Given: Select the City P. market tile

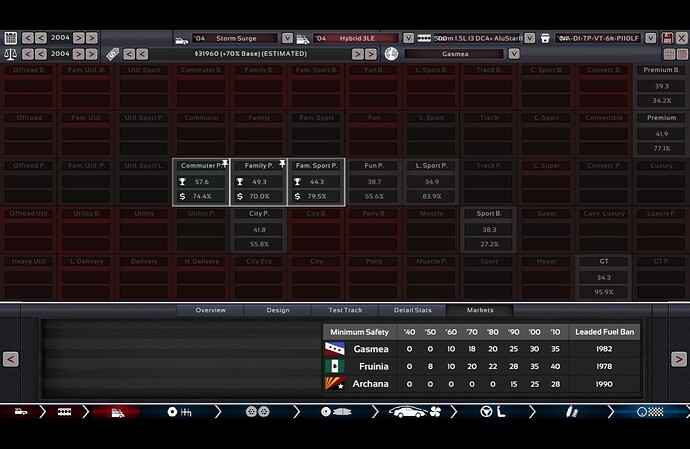Looking at the screenshot, I should click(259, 228).
